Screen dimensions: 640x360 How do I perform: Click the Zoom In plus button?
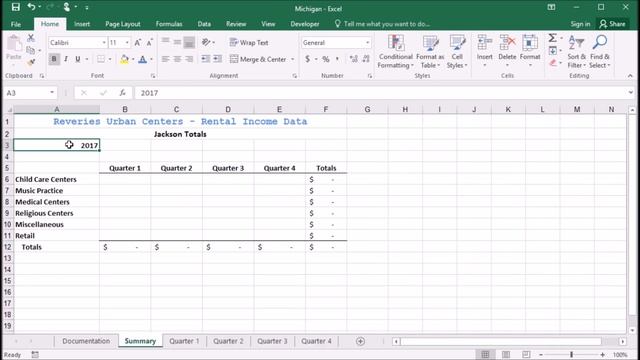(602, 355)
